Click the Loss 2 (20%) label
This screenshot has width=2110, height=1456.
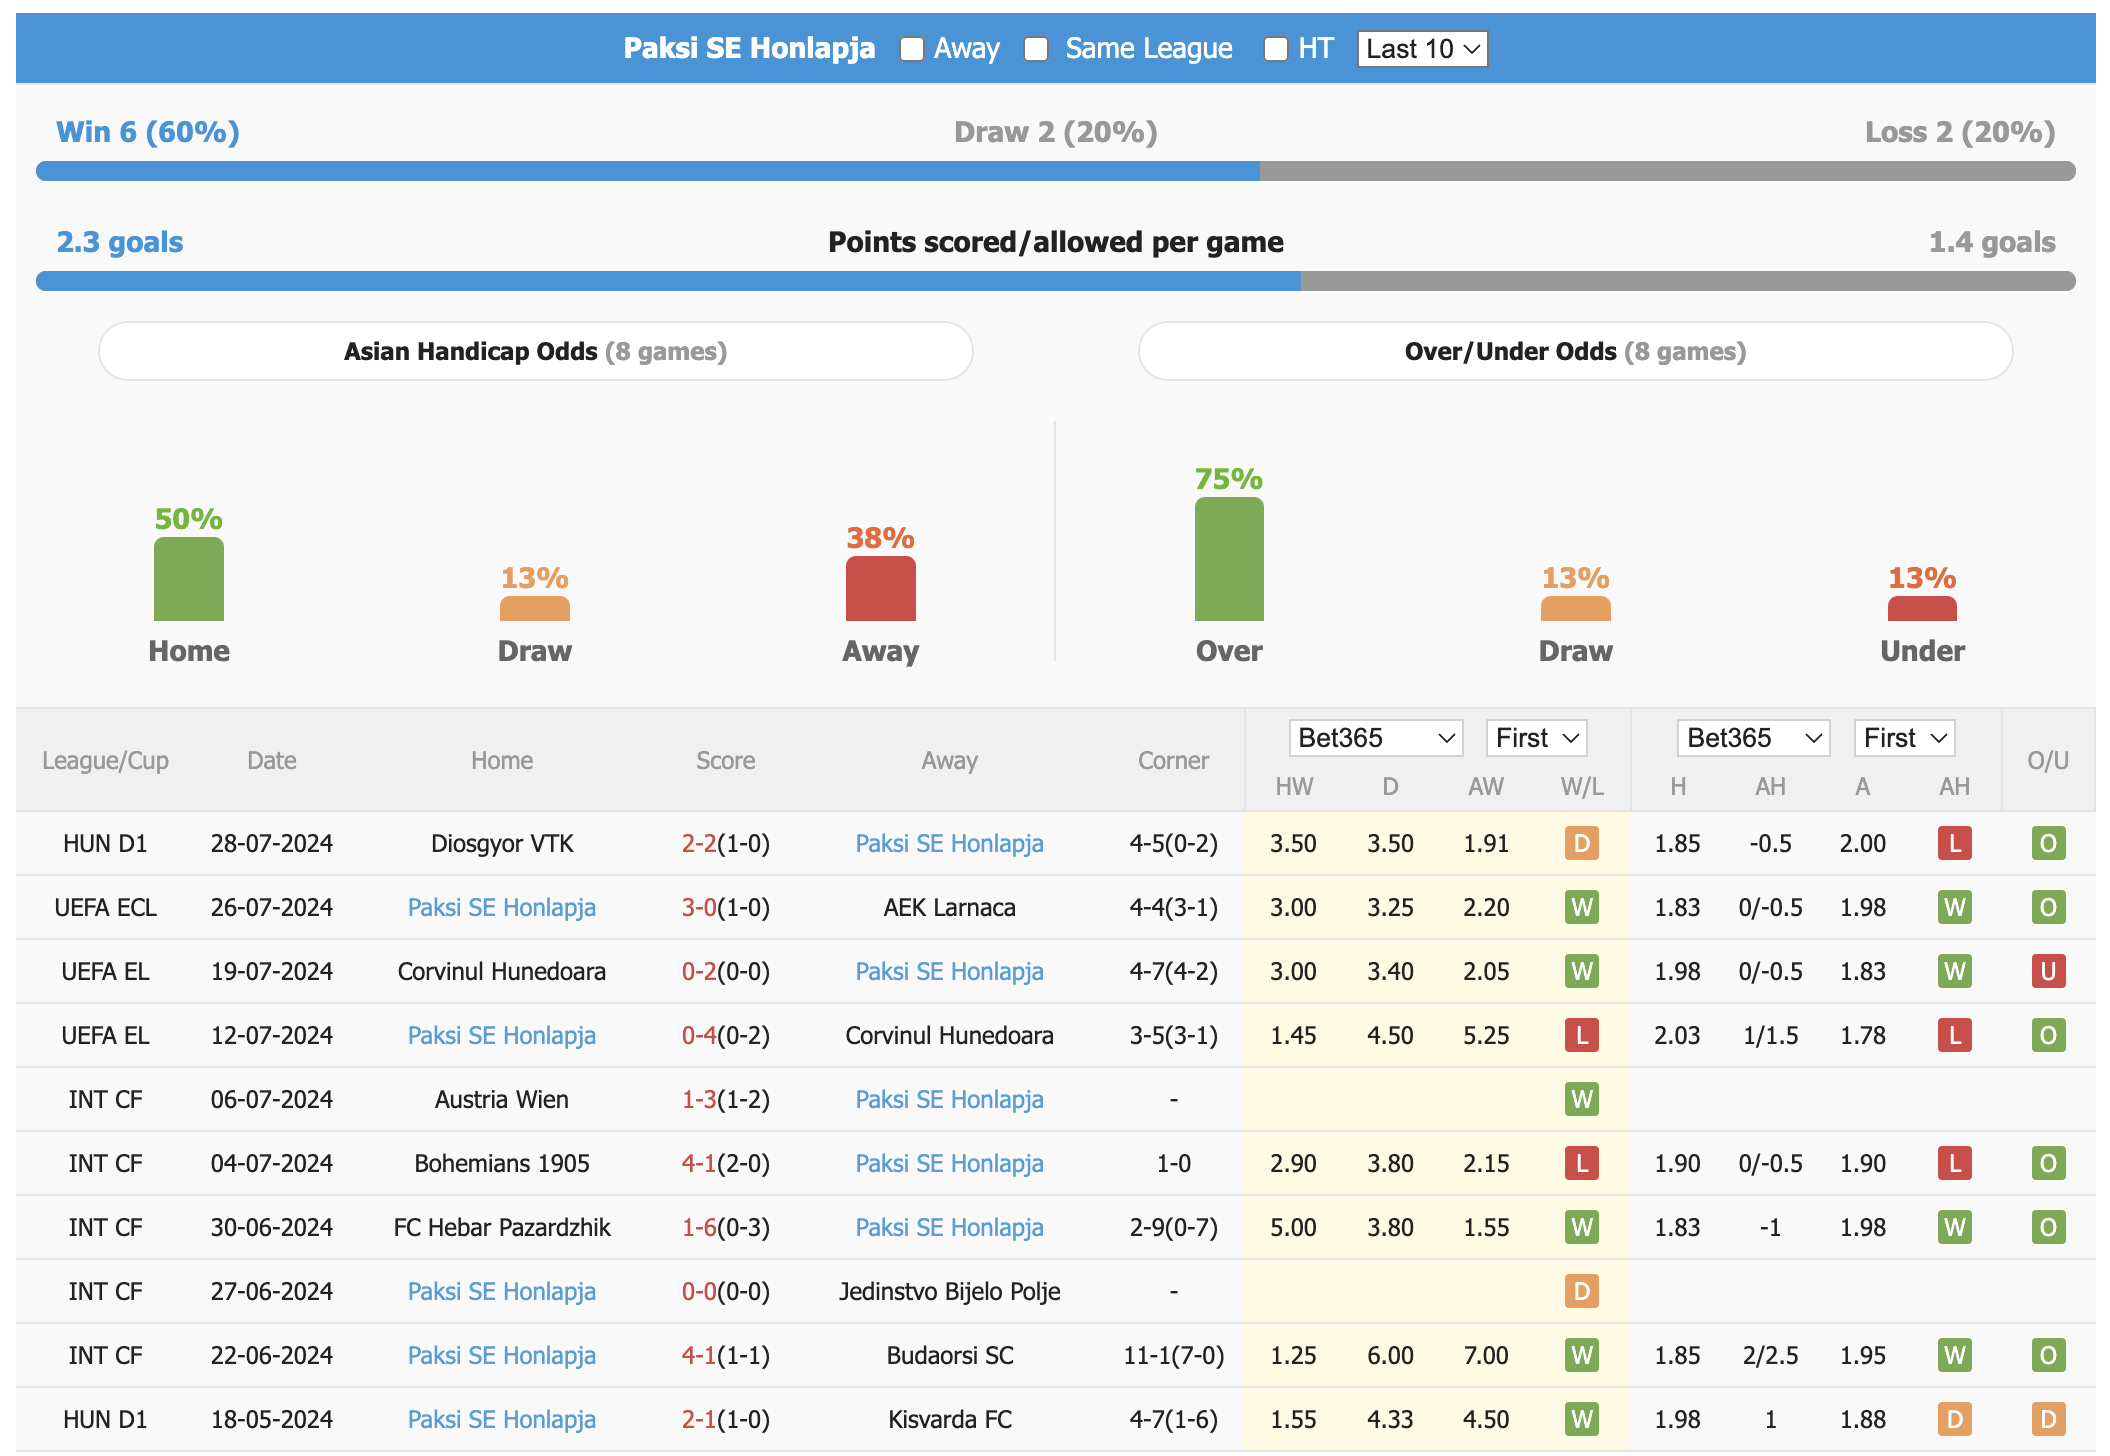click(1960, 132)
